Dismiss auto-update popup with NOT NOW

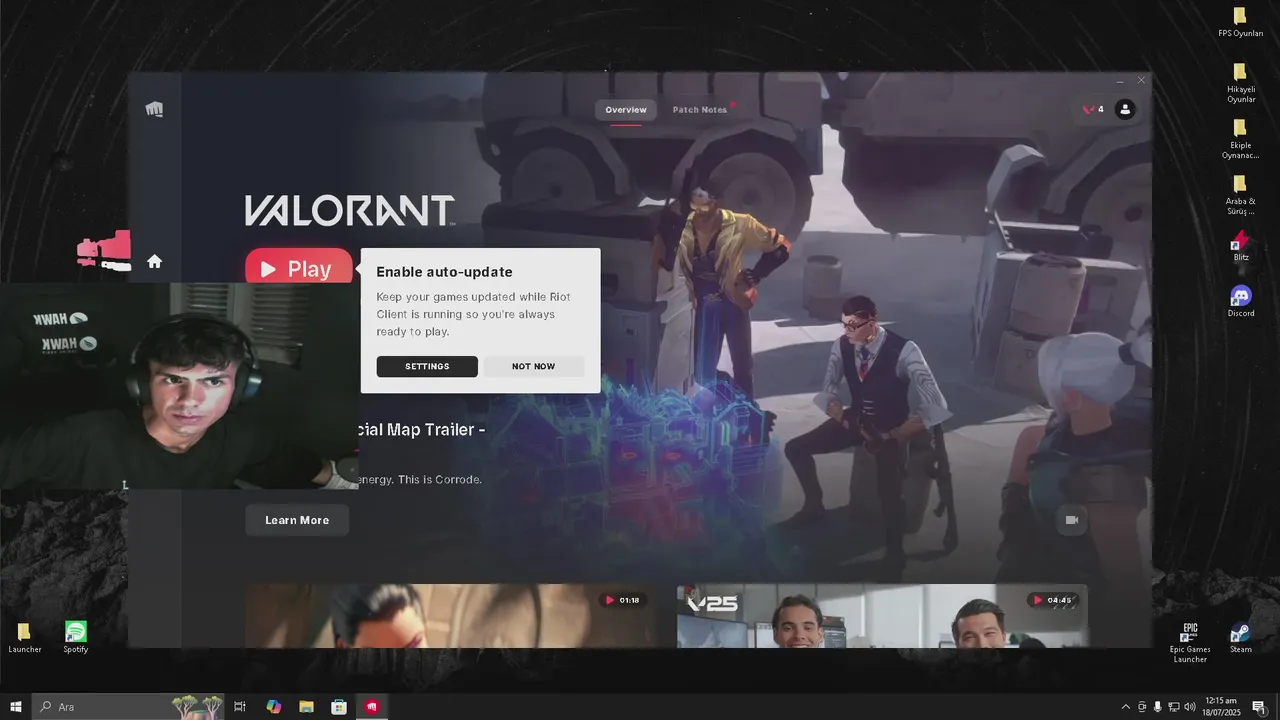coord(533,367)
